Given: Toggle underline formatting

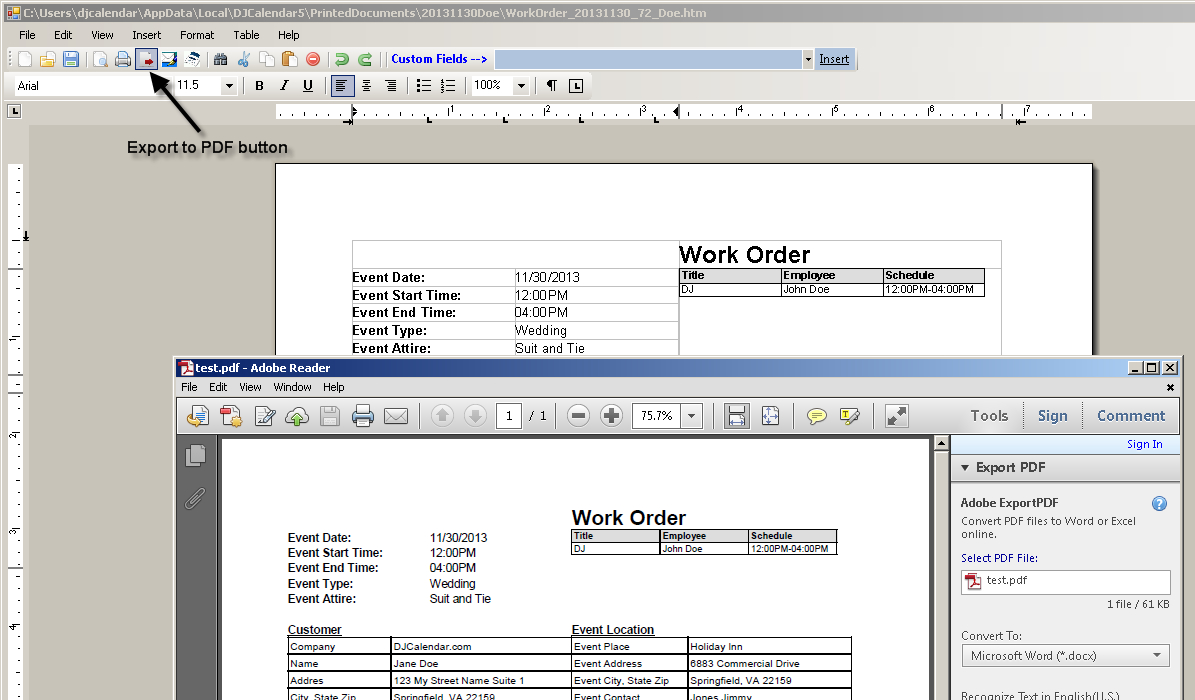Looking at the screenshot, I should click(308, 86).
